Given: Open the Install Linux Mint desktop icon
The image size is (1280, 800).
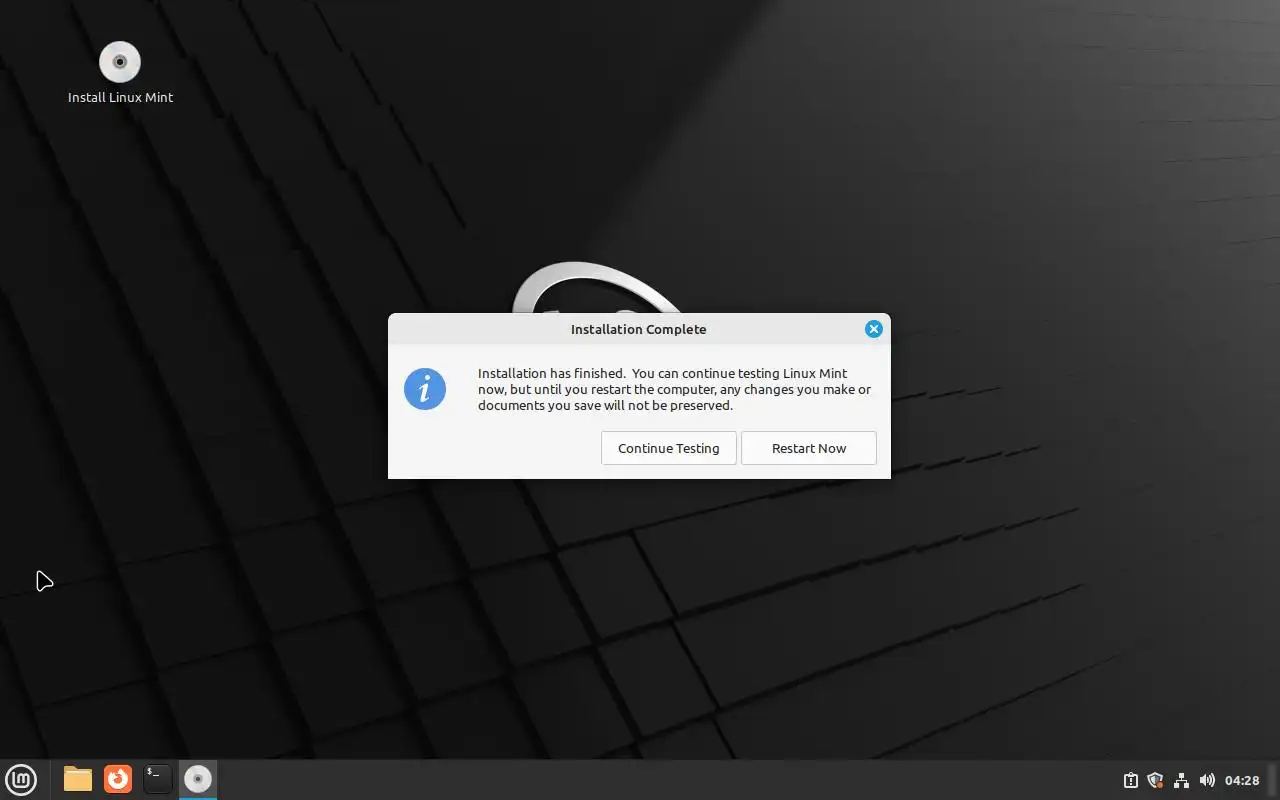Looking at the screenshot, I should (x=120, y=73).
